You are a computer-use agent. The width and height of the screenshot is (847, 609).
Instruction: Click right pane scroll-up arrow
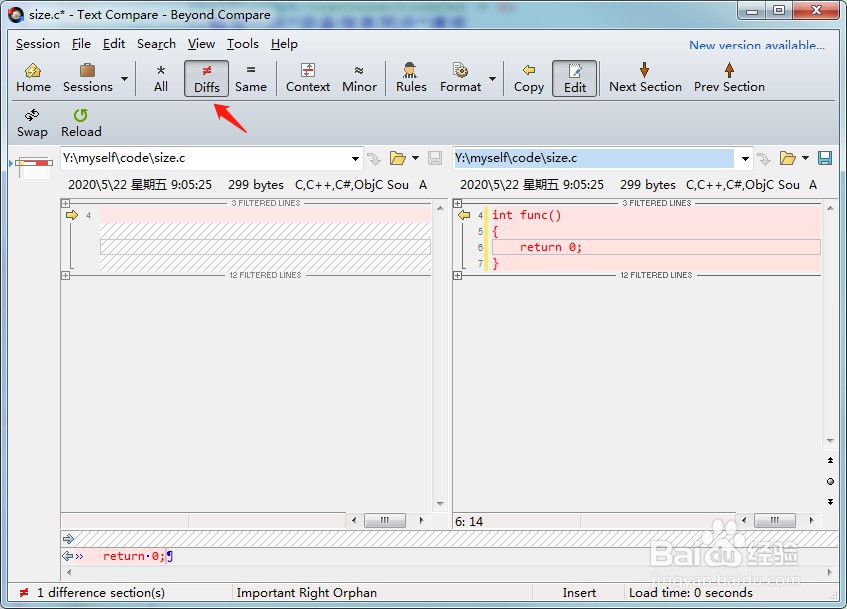[830, 208]
